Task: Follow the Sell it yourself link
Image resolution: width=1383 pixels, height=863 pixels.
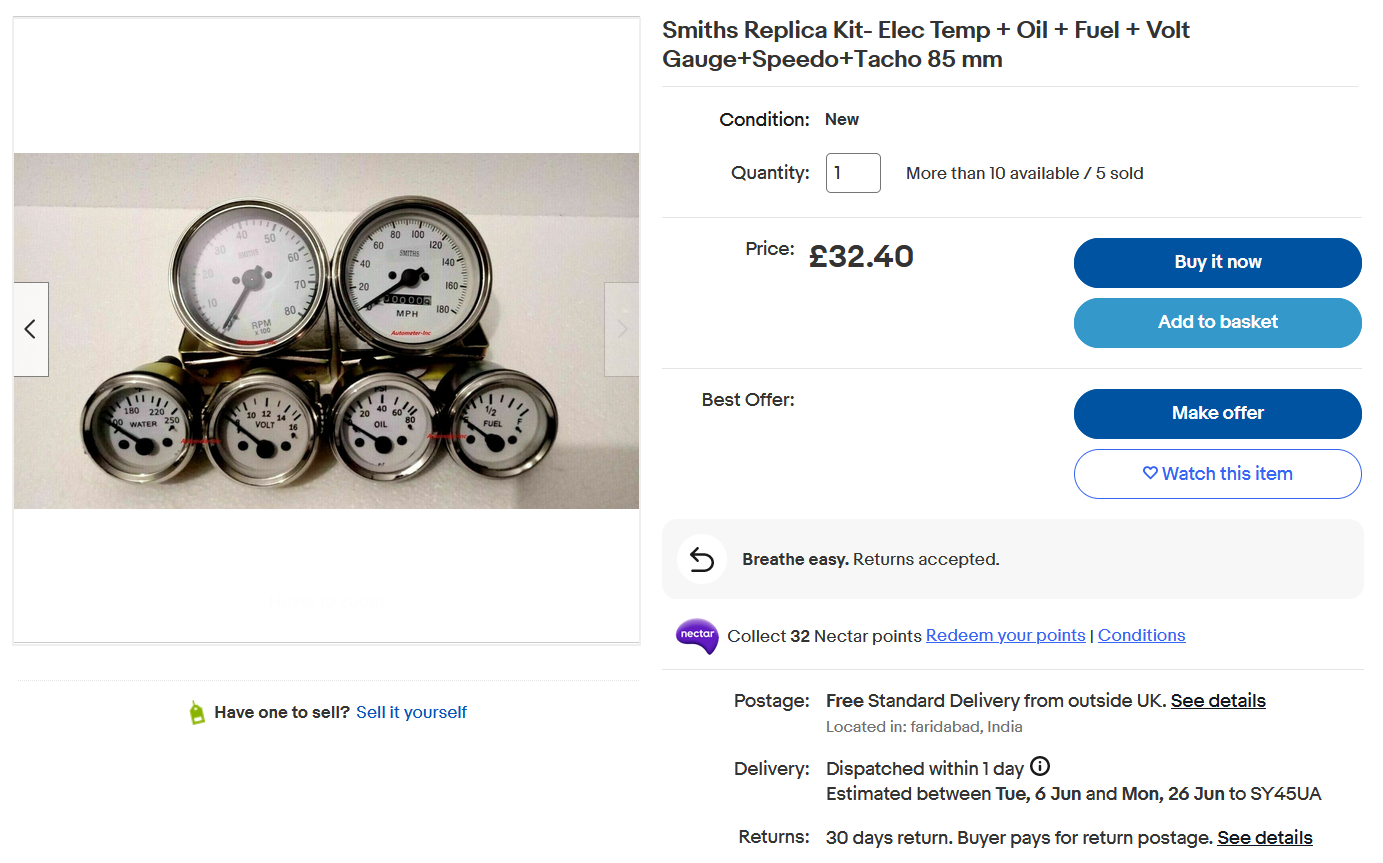Action: tap(411, 712)
